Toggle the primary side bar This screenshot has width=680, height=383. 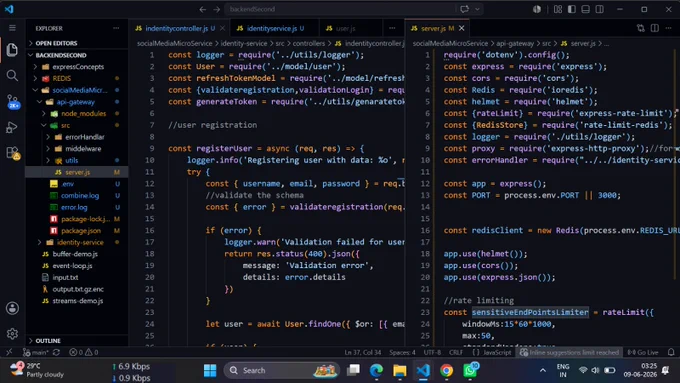[572, 9]
